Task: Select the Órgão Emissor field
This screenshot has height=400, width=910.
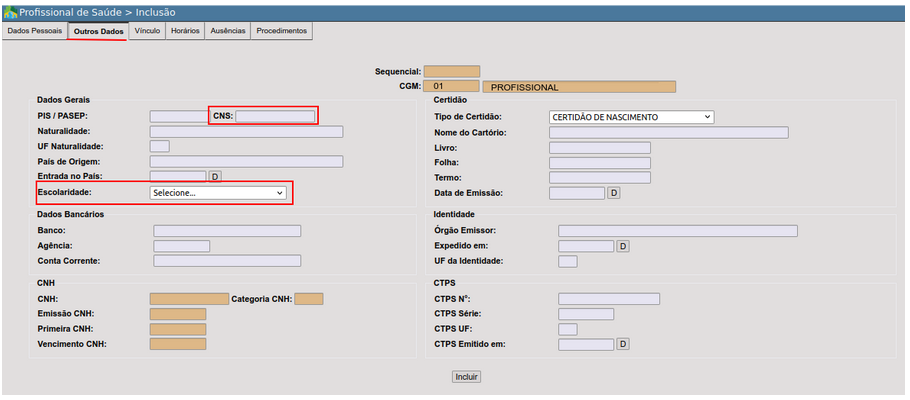Action: click(677, 231)
